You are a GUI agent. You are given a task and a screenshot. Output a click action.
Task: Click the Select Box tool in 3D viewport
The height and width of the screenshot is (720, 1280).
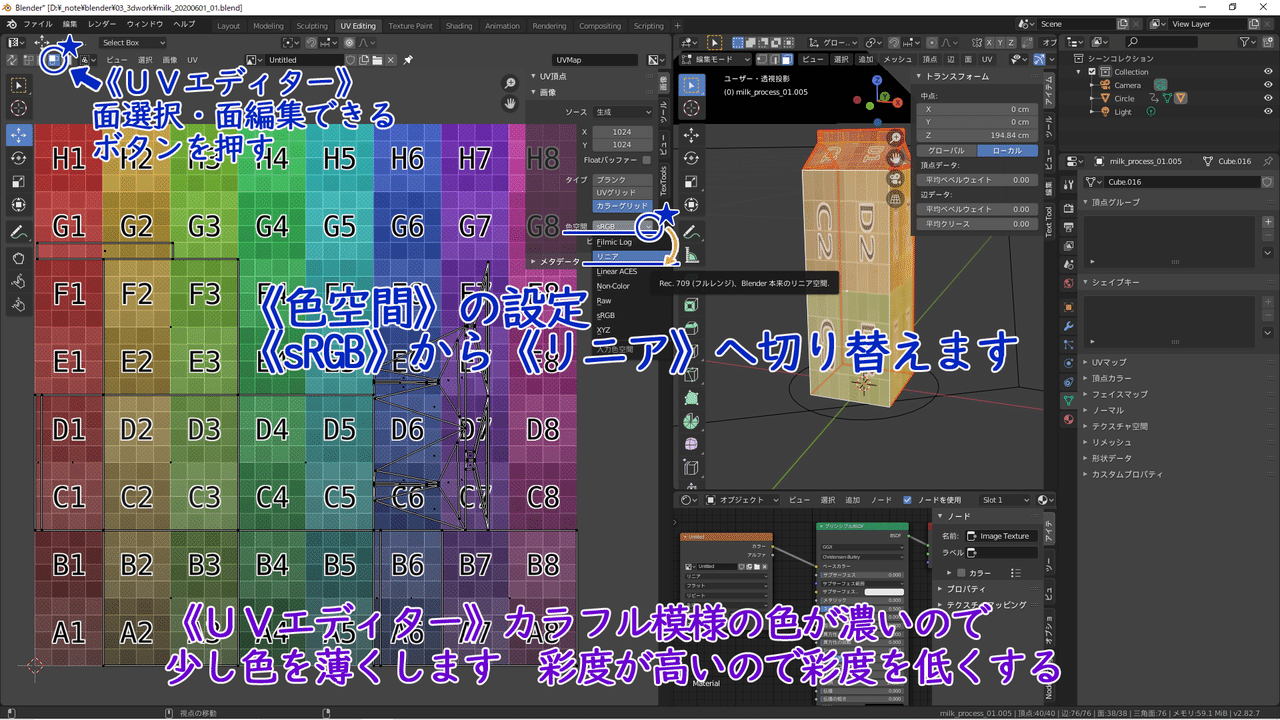click(x=691, y=85)
